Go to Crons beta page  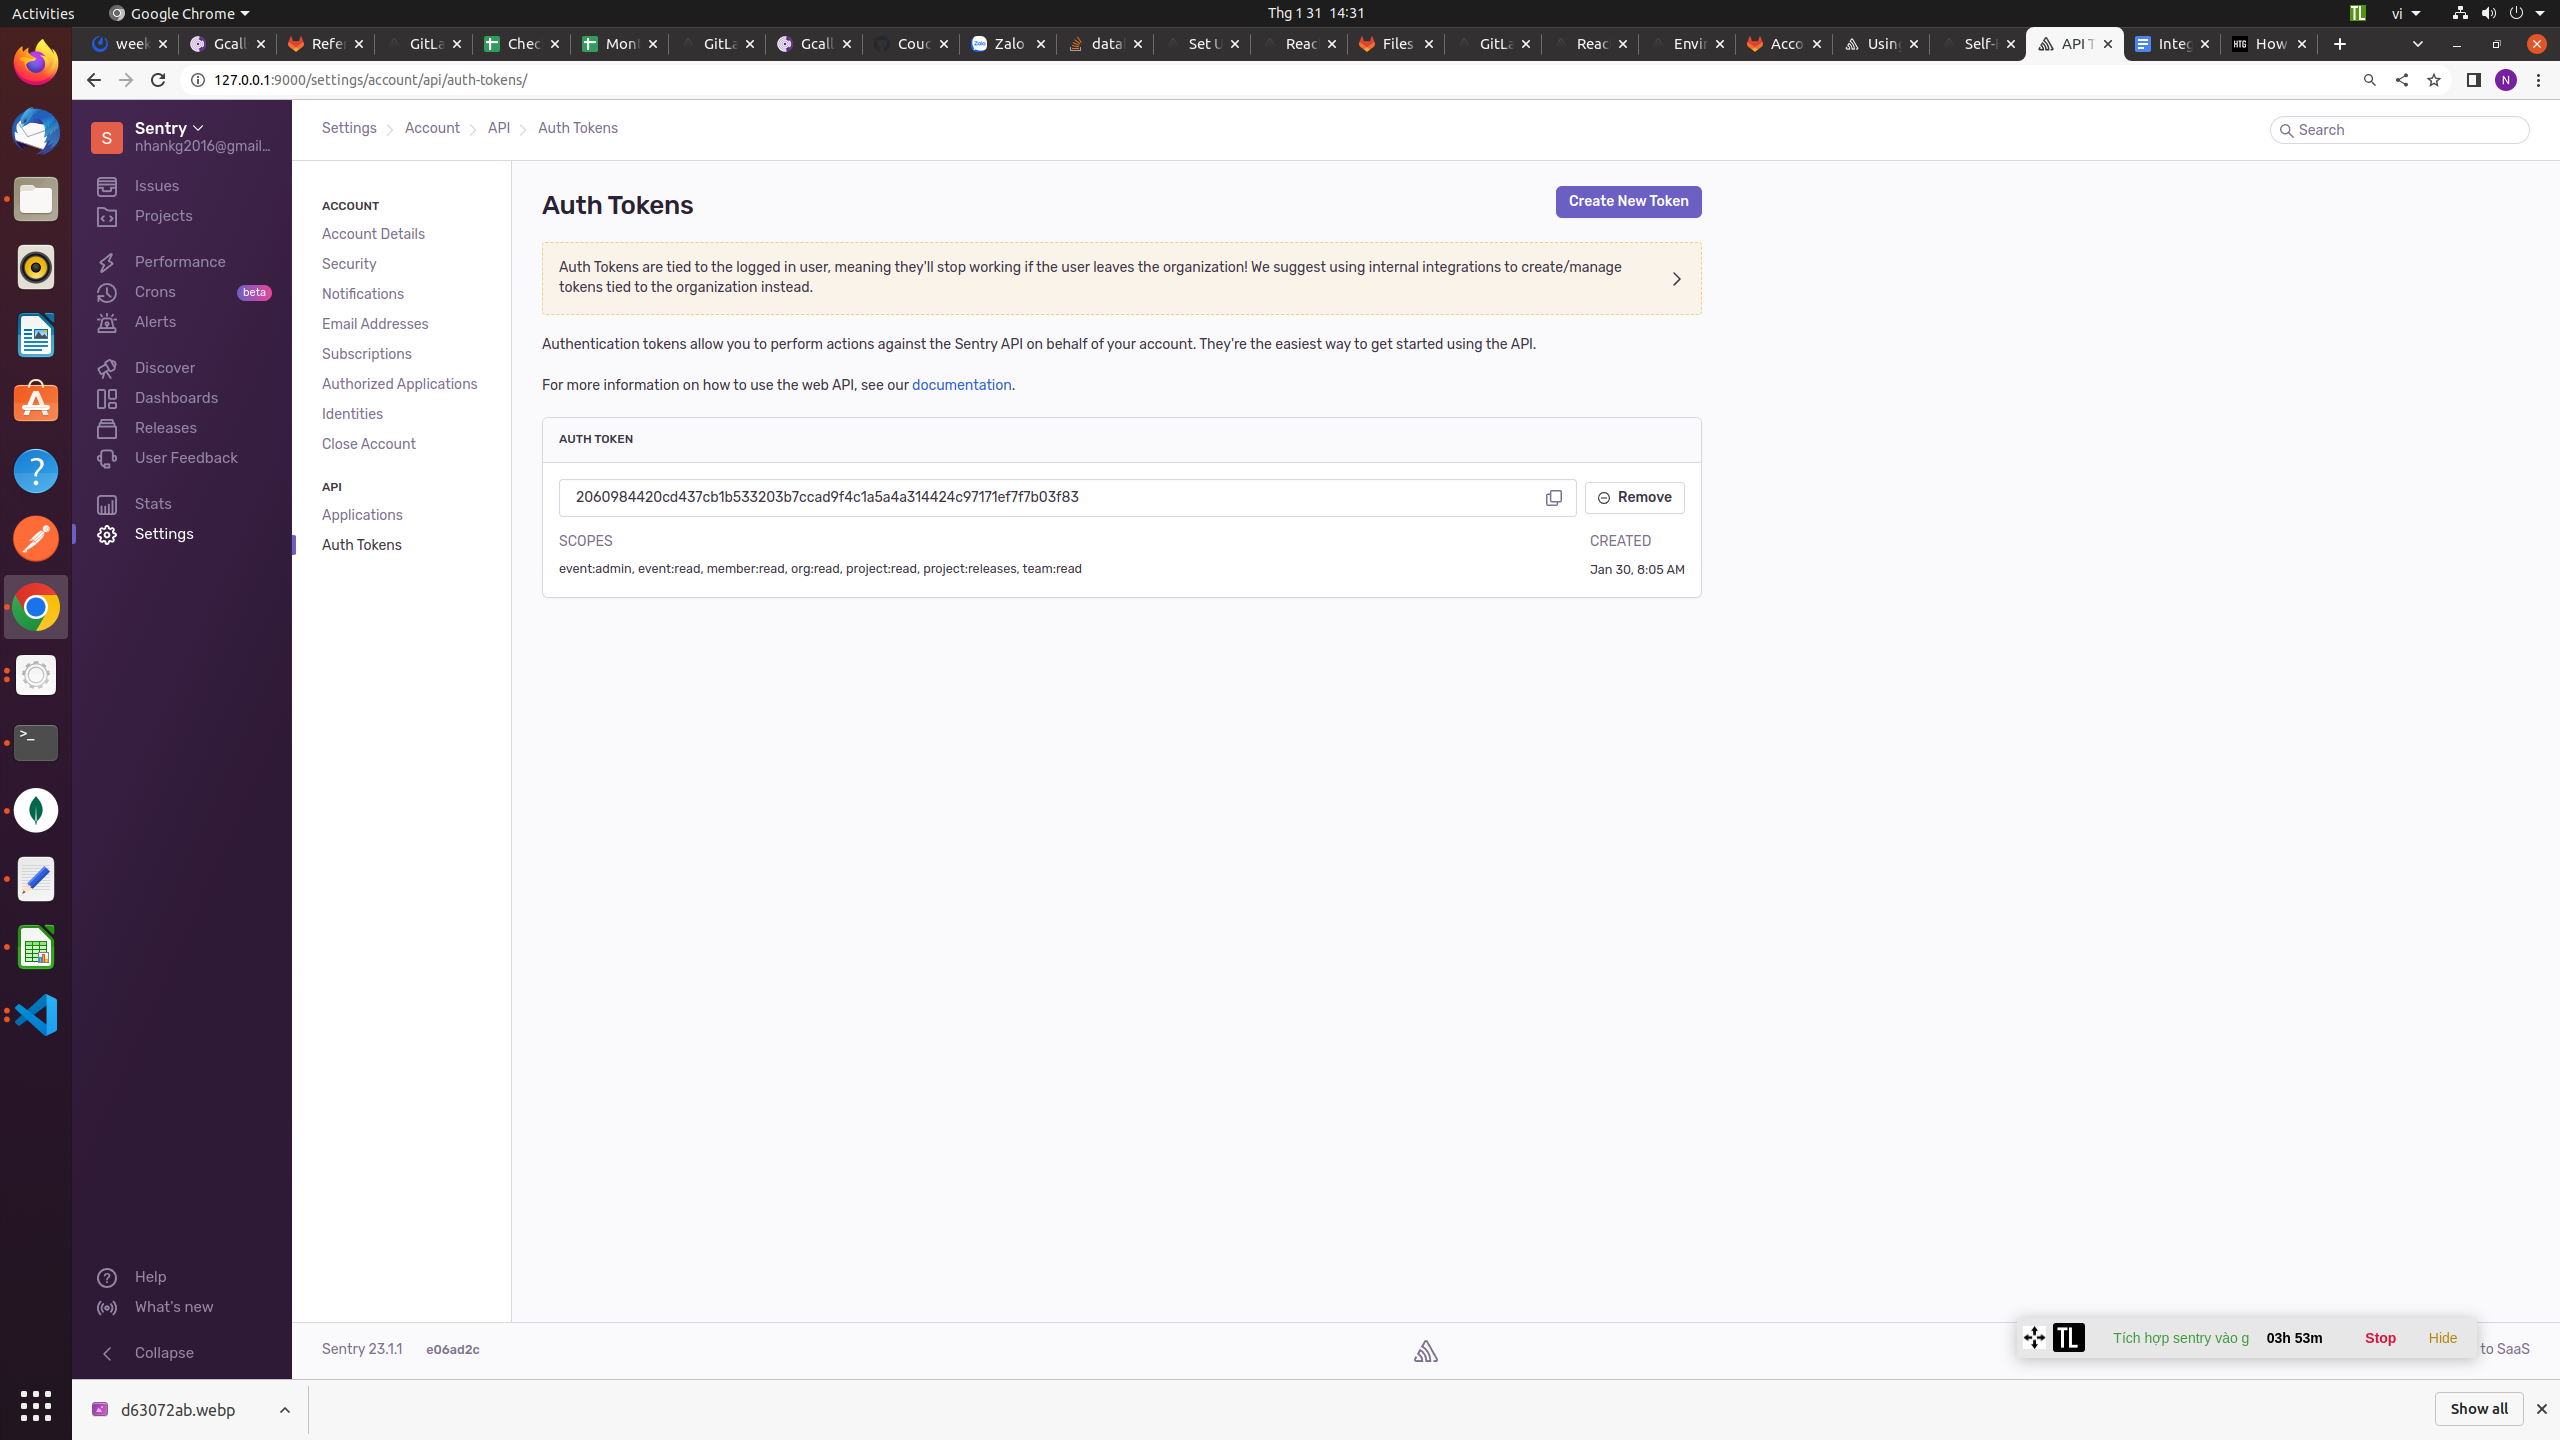point(155,292)
